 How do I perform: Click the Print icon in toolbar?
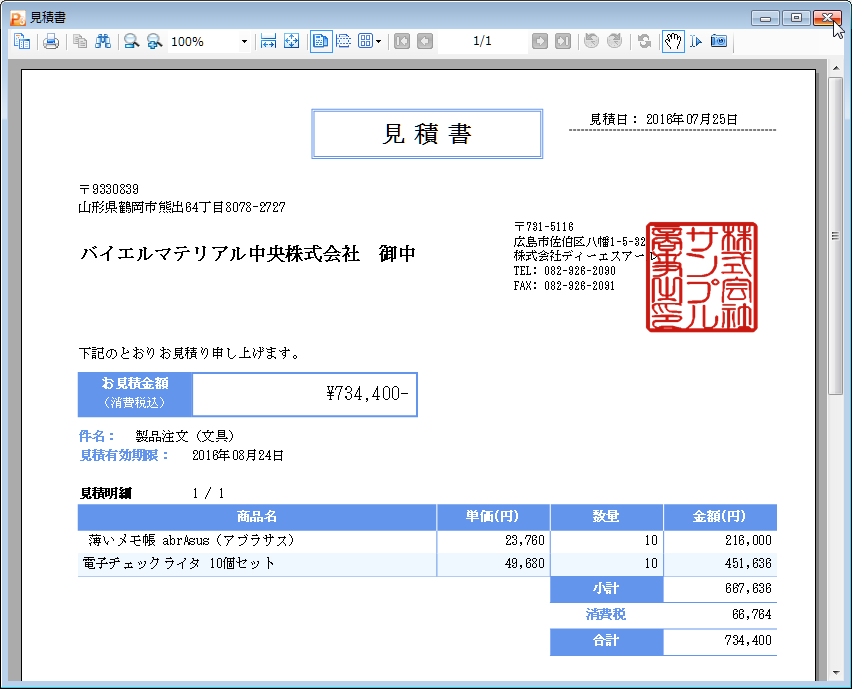pos(51,42)
